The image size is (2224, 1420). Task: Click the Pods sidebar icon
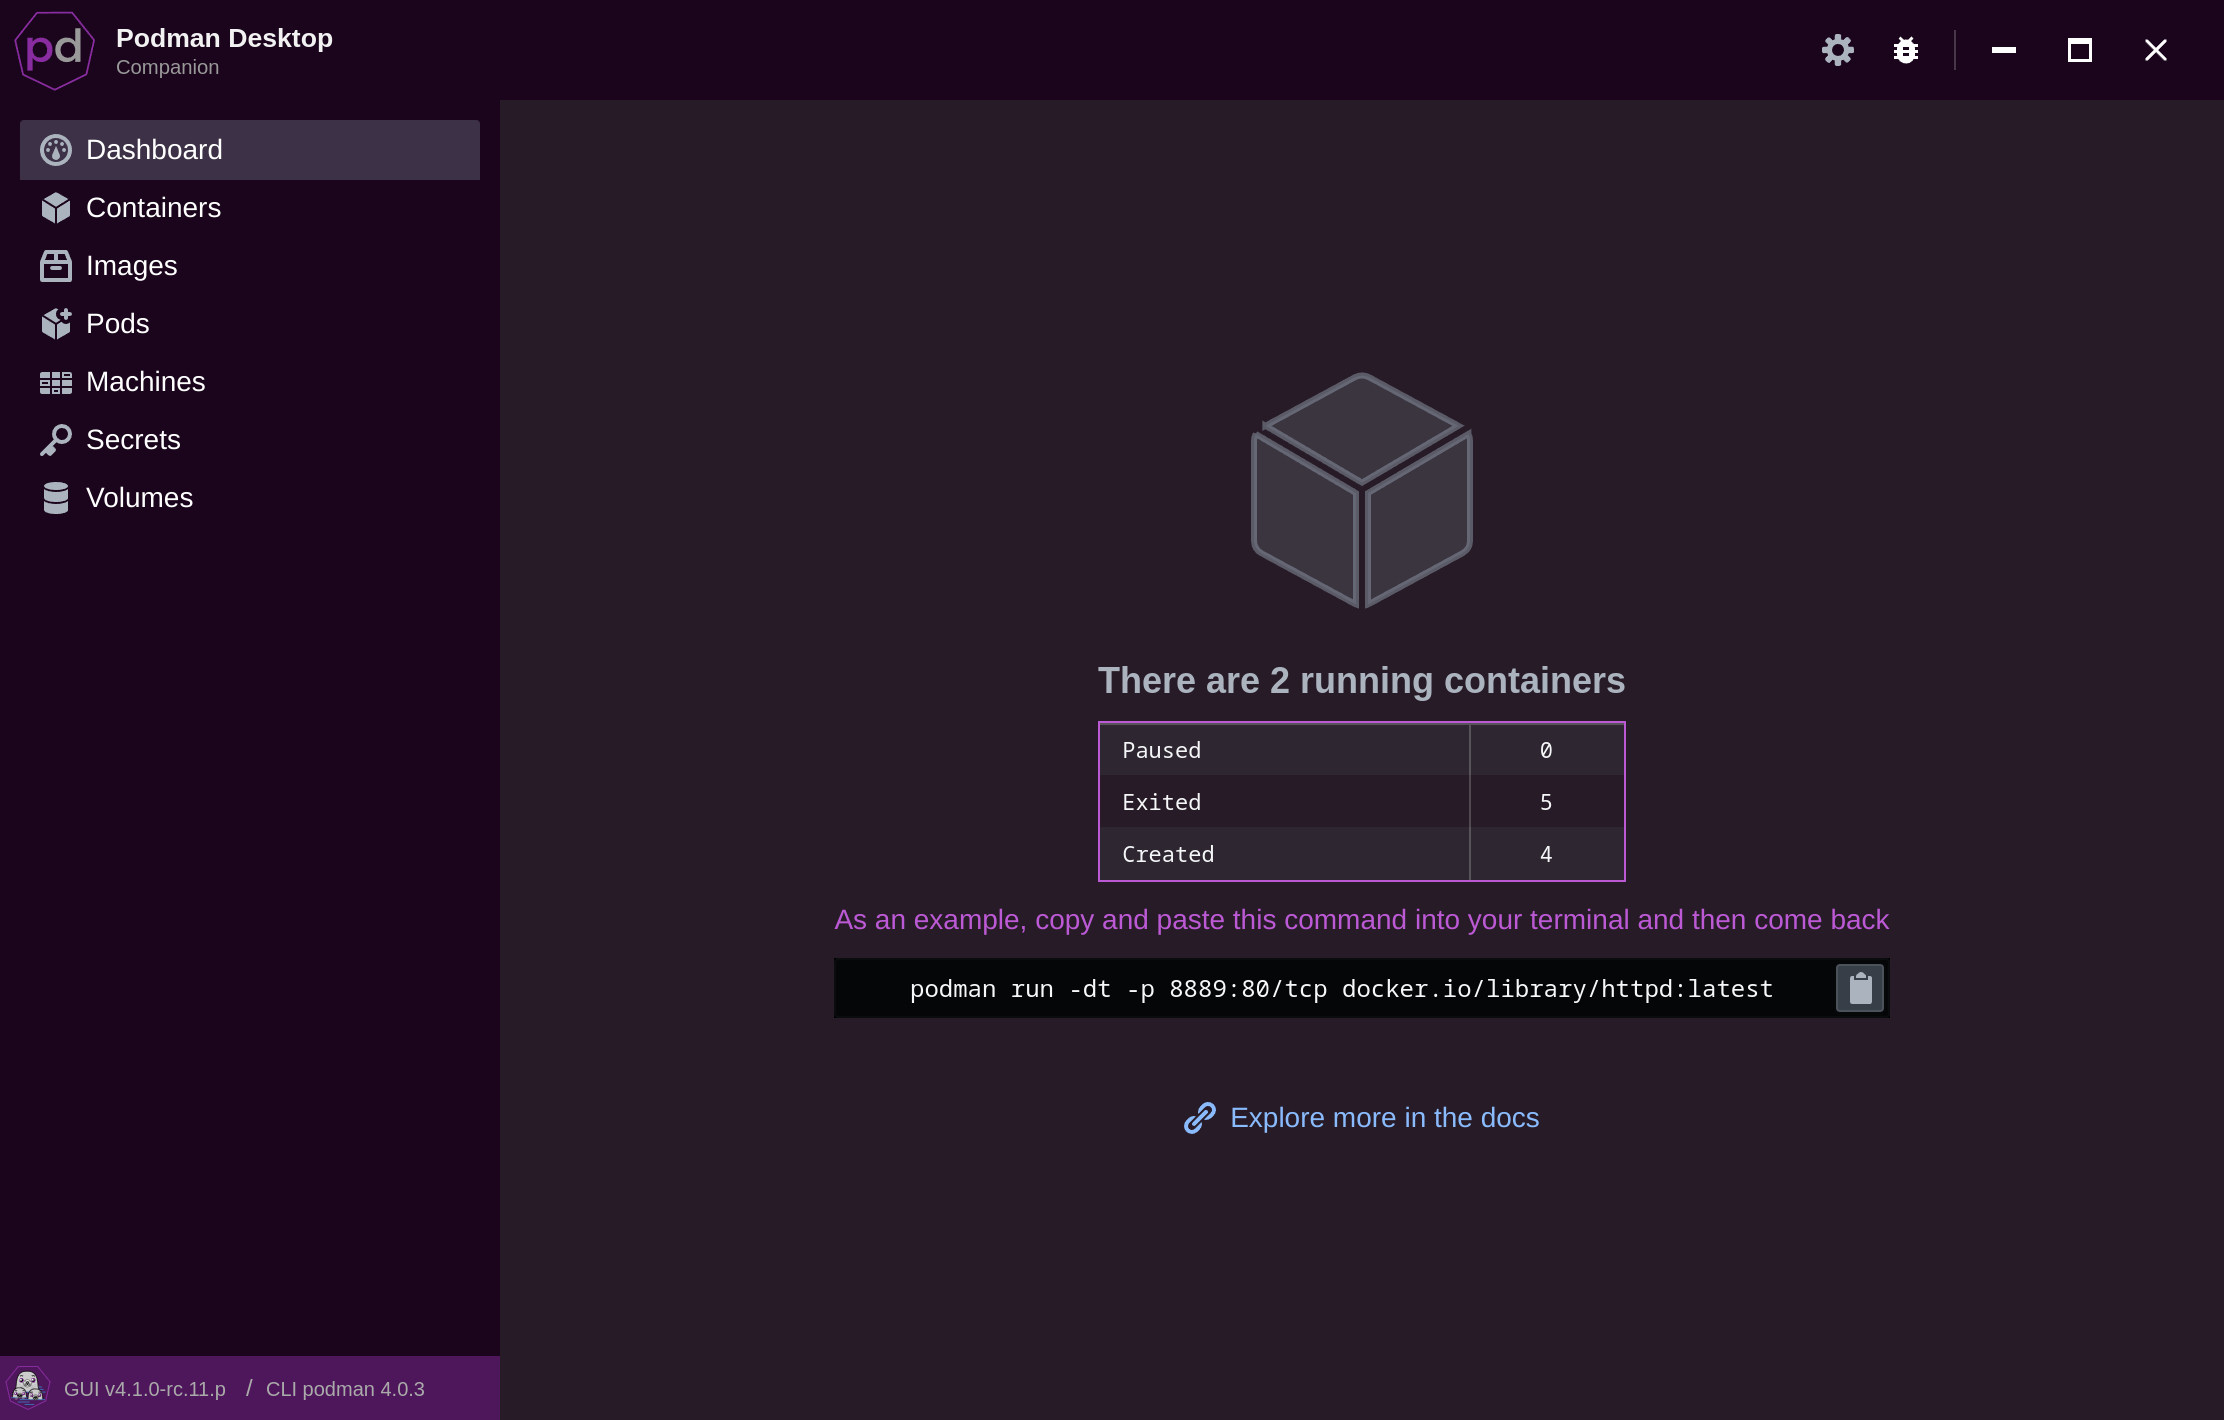(57, 323)
